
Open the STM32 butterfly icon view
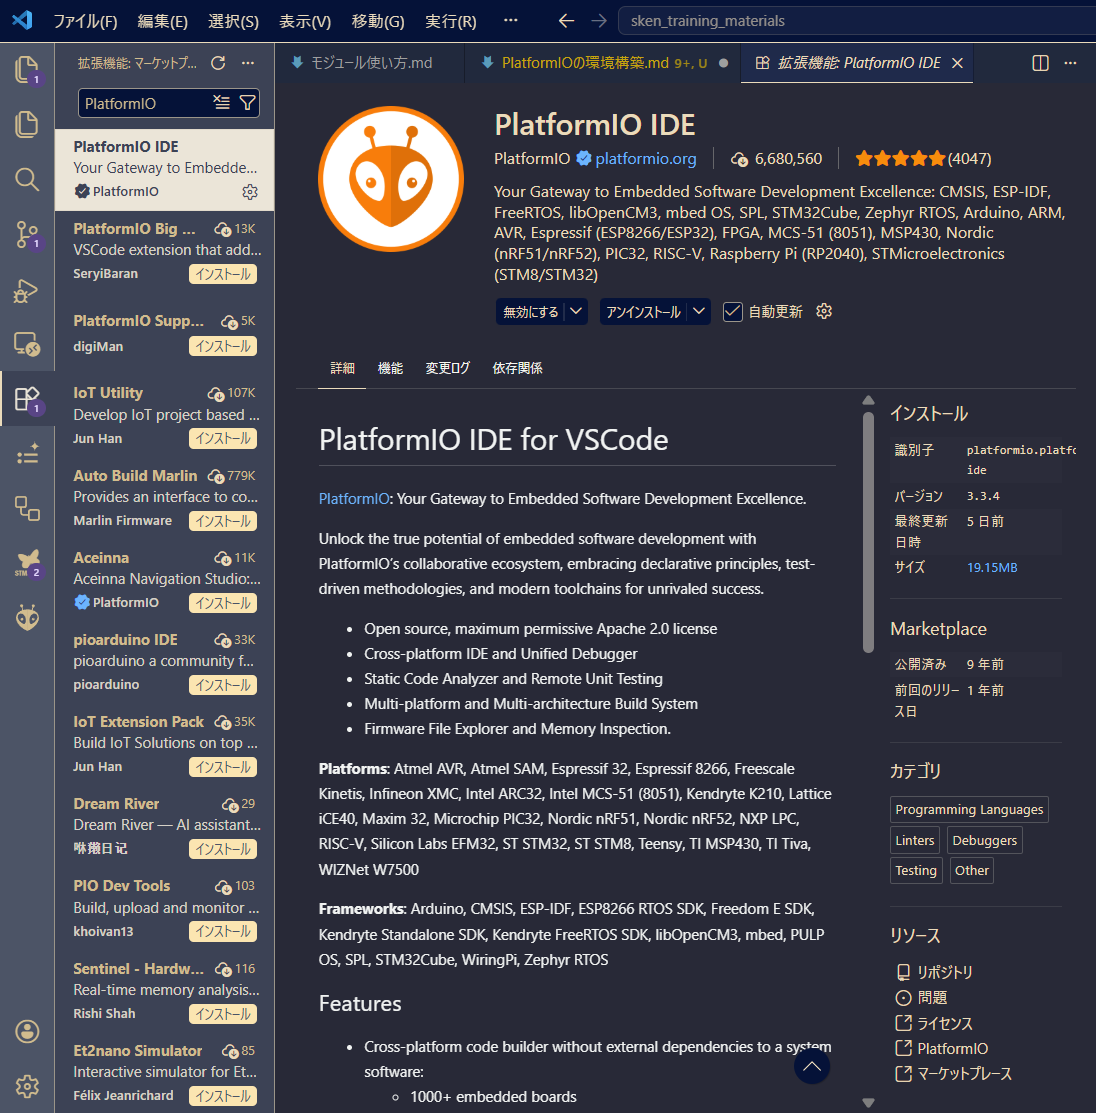[27, 562]
